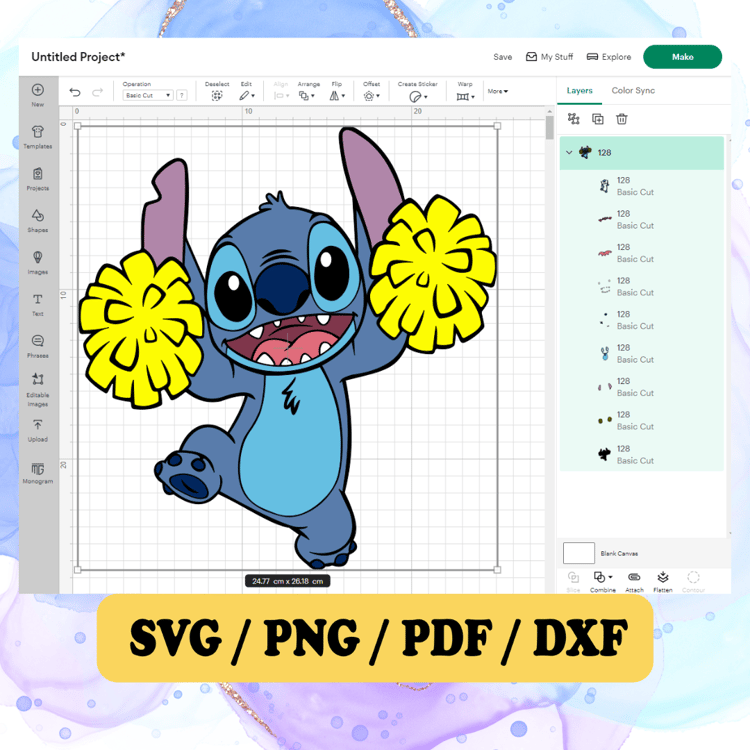Screen dimensions: 750x750
Task: Open My Stuff
Action: (549, 57)
